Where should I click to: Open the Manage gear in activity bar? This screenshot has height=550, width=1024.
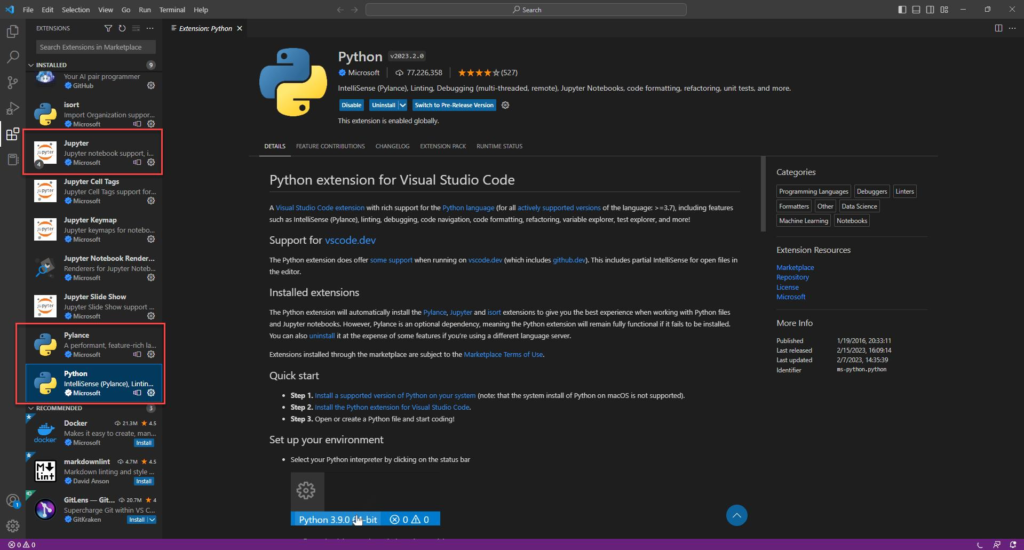(x=12, y=526)
